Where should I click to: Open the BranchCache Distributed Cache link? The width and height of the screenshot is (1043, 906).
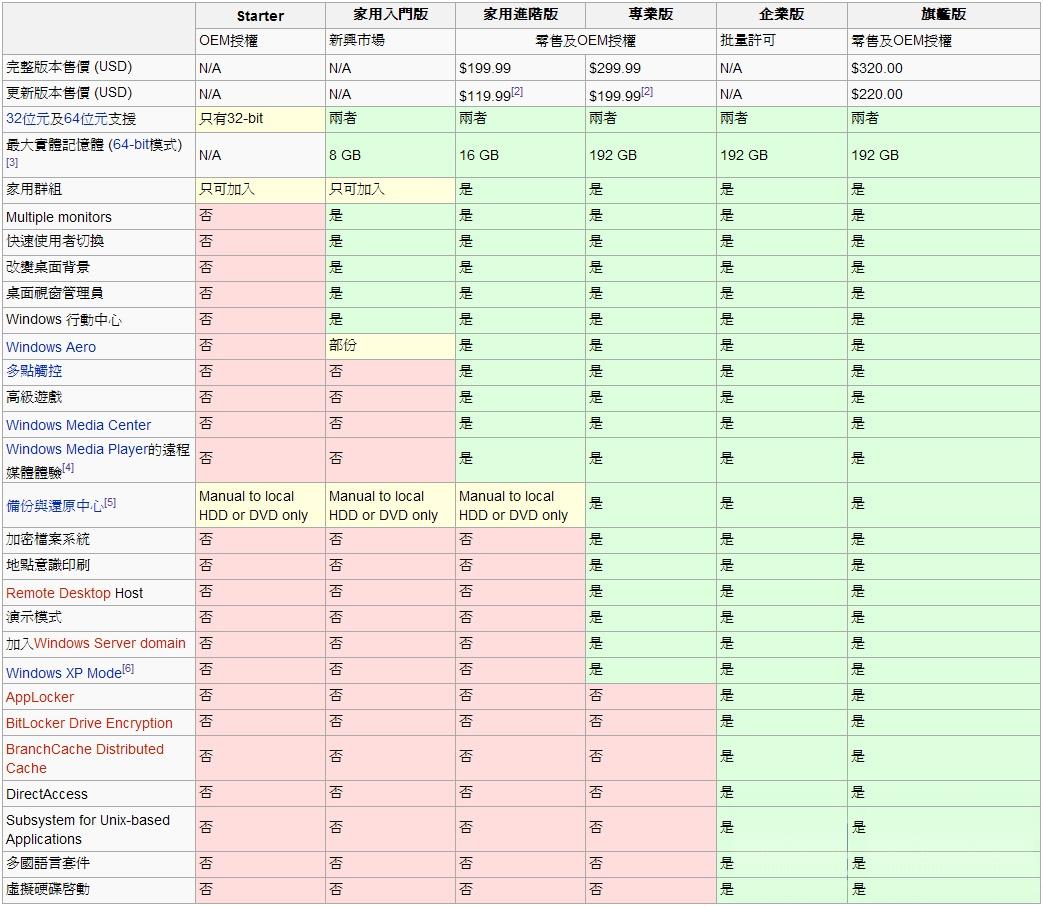click(x=84, y=759)
